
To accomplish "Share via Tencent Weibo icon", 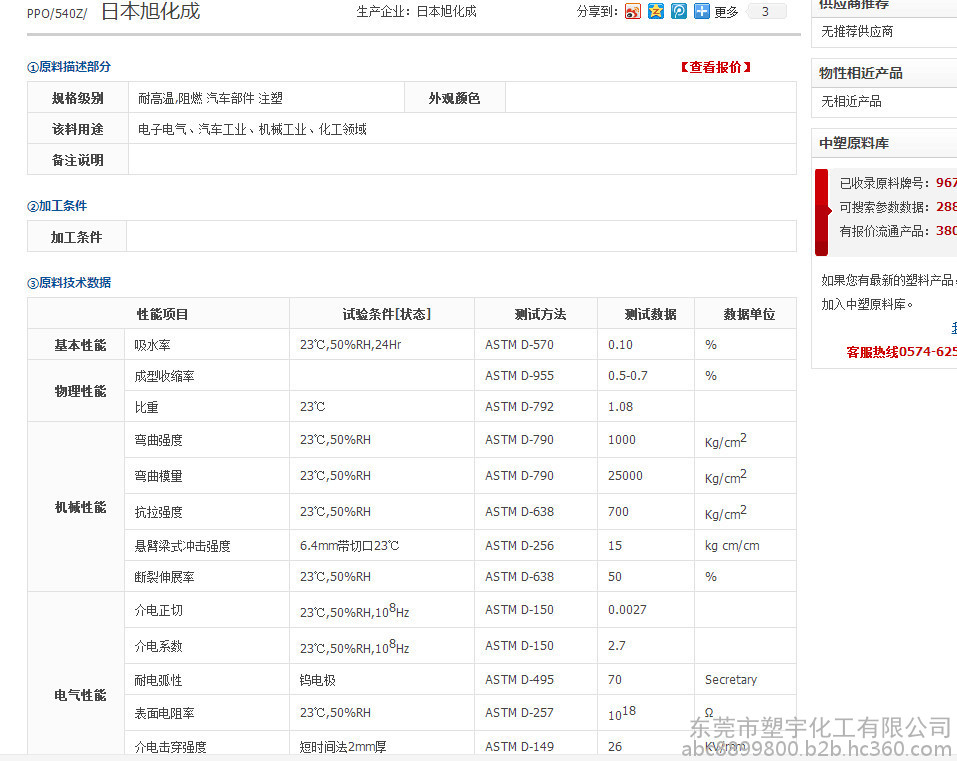I will click(x=679, y=11).
